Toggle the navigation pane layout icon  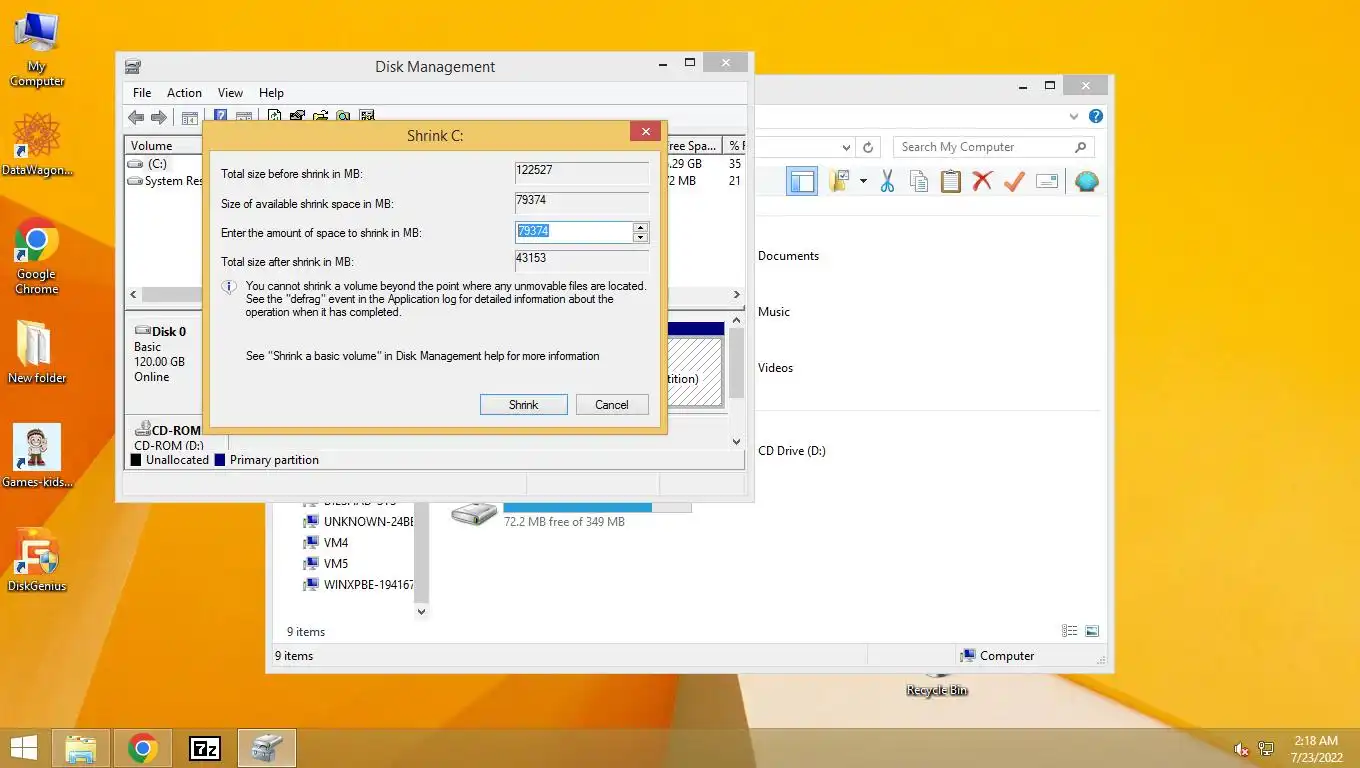pos(802,181)
